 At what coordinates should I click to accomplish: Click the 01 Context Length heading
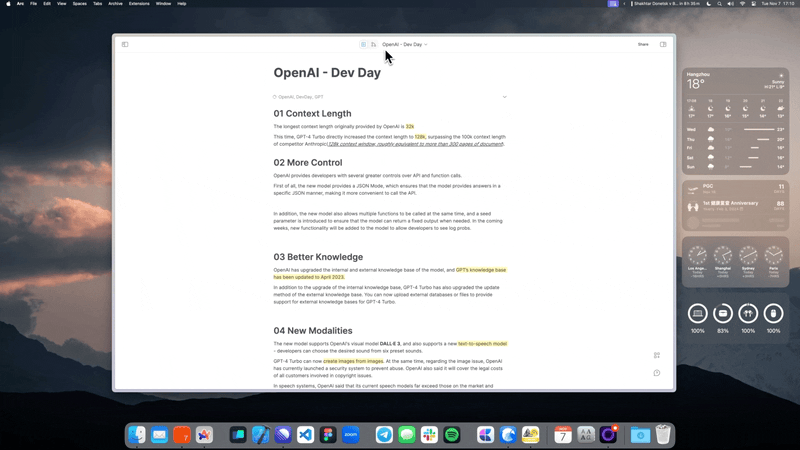tap(312, 114)
